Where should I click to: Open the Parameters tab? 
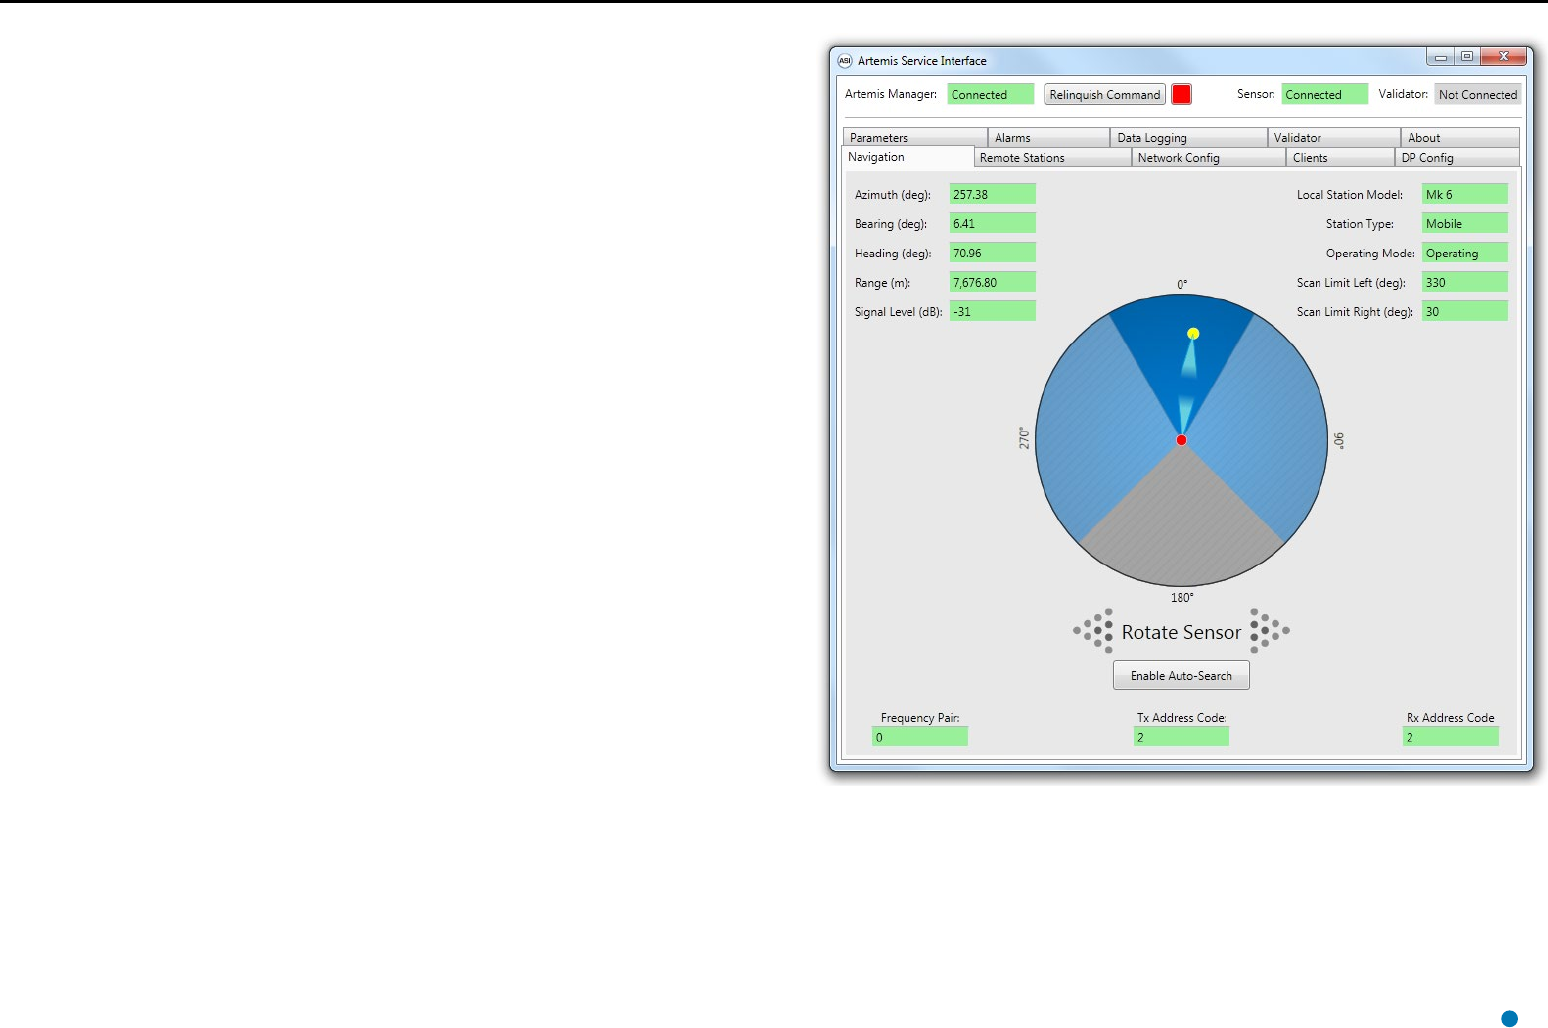[915, 137]
